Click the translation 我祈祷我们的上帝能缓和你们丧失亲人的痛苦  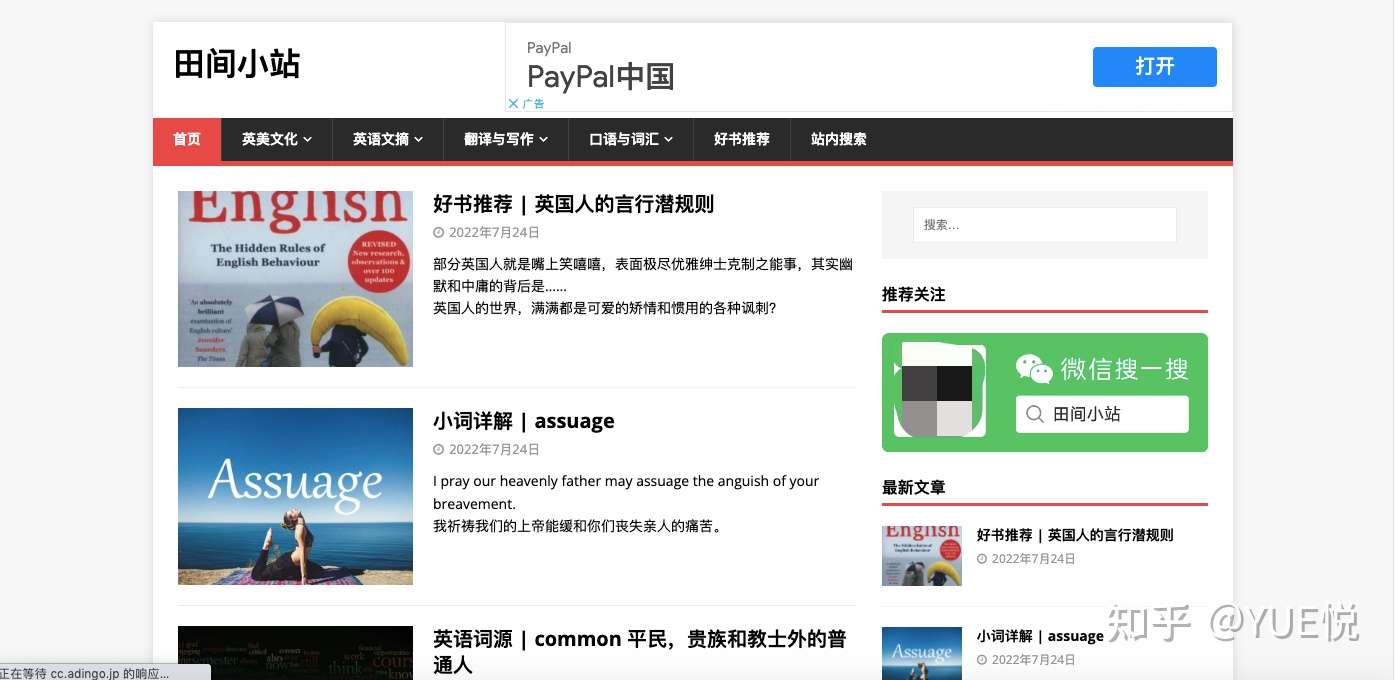[577, 526]
